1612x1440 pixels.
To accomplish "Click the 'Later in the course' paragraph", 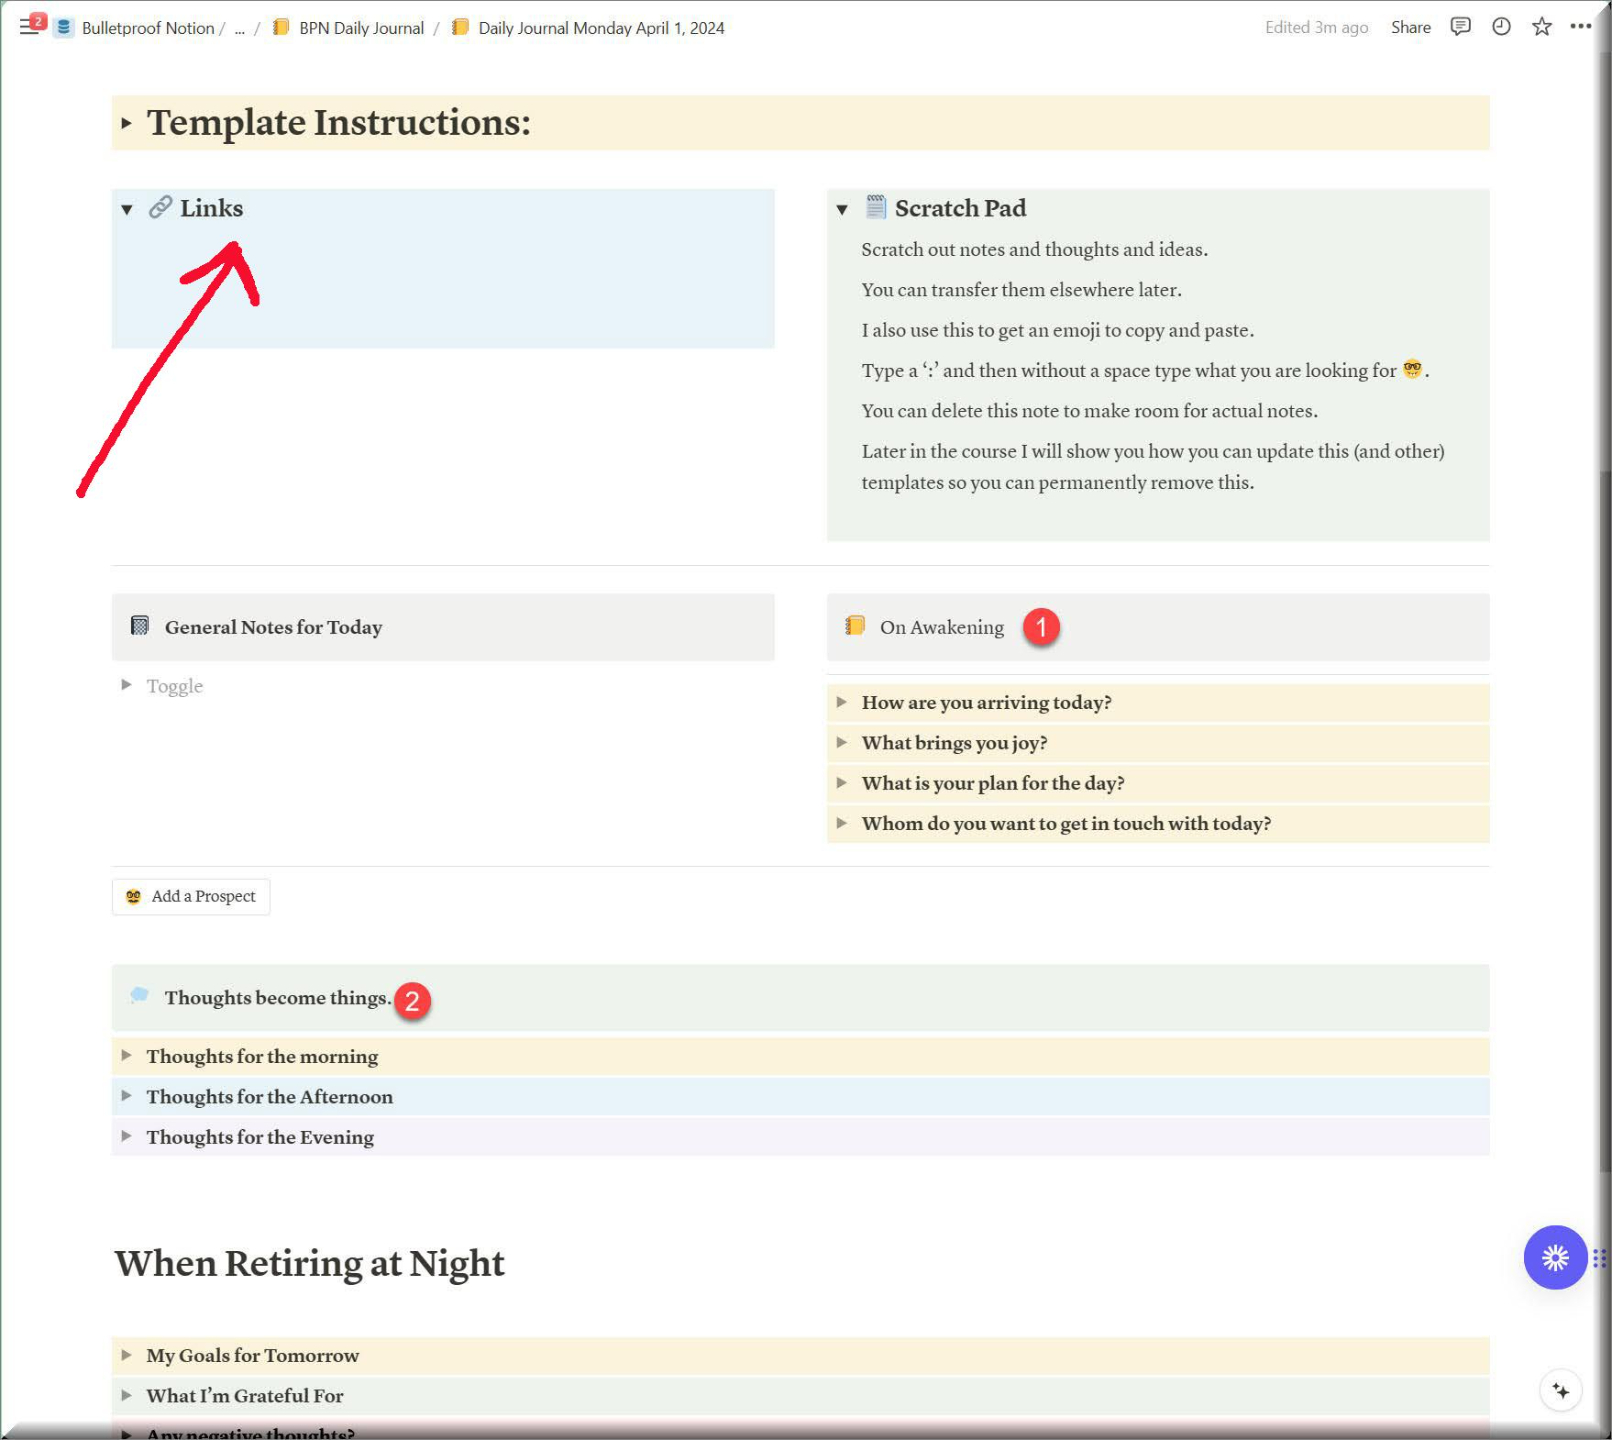I will (1153, 467).
